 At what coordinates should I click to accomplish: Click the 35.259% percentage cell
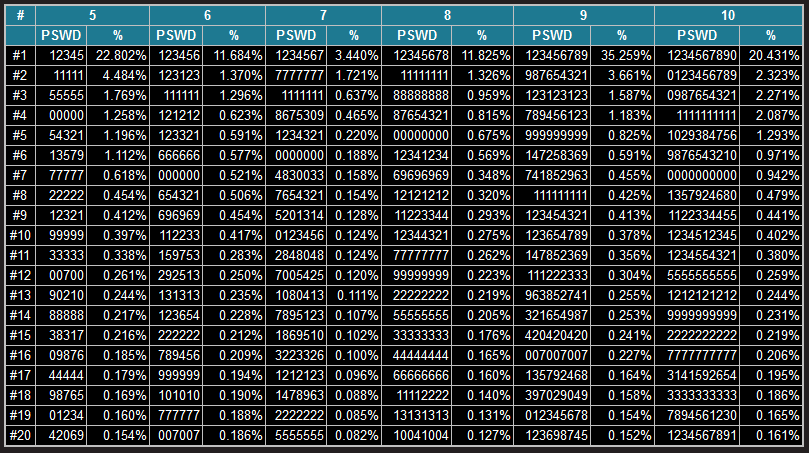pyautogui.click(x=623, y=55)
